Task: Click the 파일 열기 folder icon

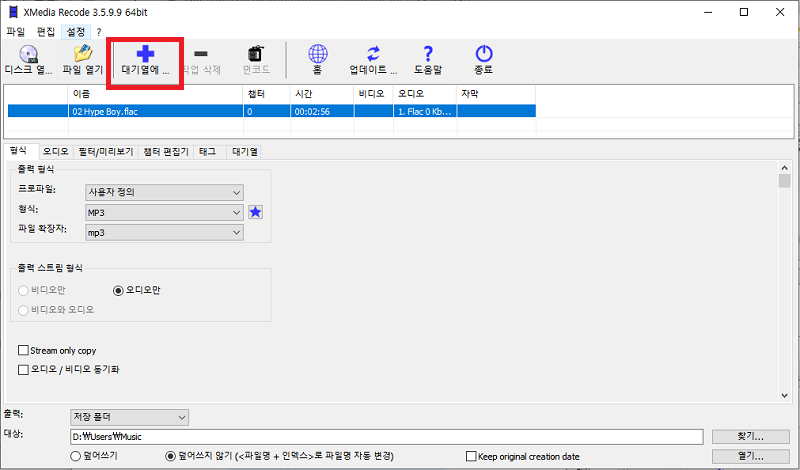Action: click(83, 54)
